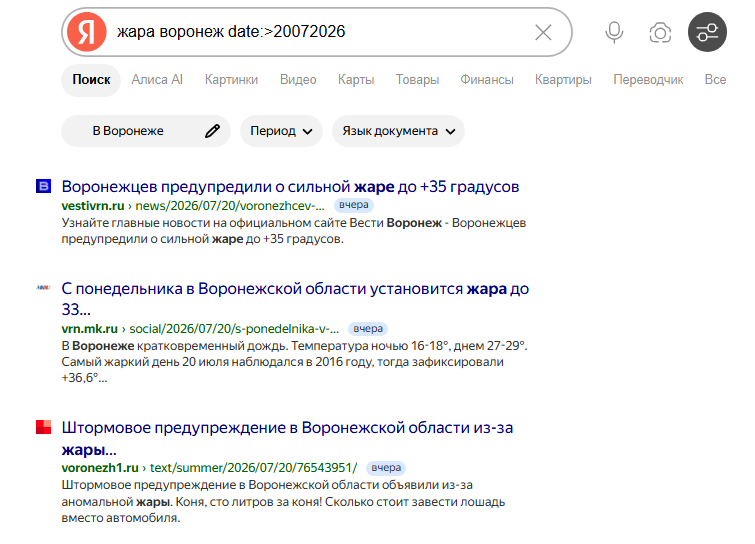This screenshot has width=755, height=544.
Task: Edit the region using the pencil icon
Action: pyautogui.click(x=212, y=131)
